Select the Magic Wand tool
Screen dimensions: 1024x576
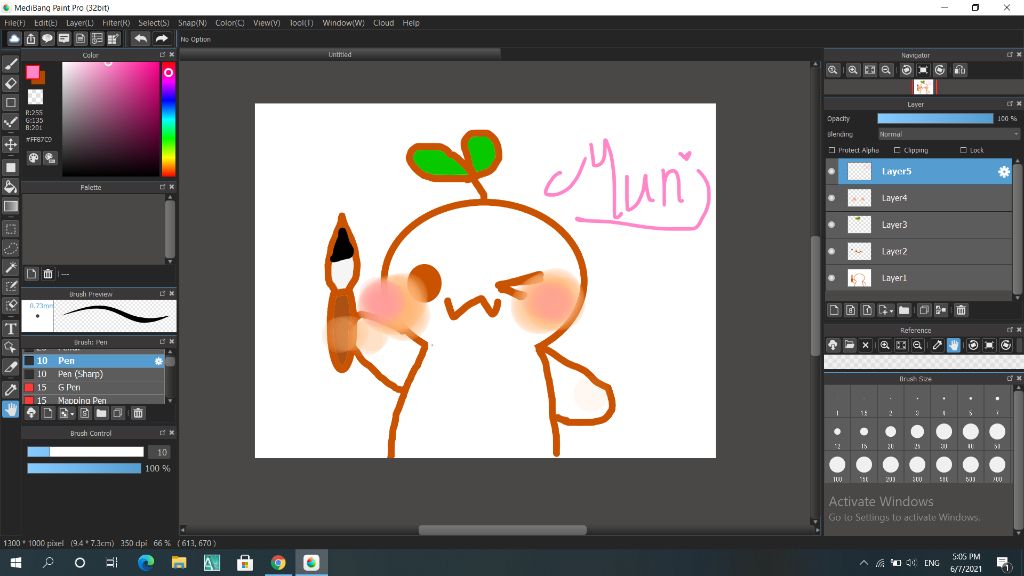[10, 268]
